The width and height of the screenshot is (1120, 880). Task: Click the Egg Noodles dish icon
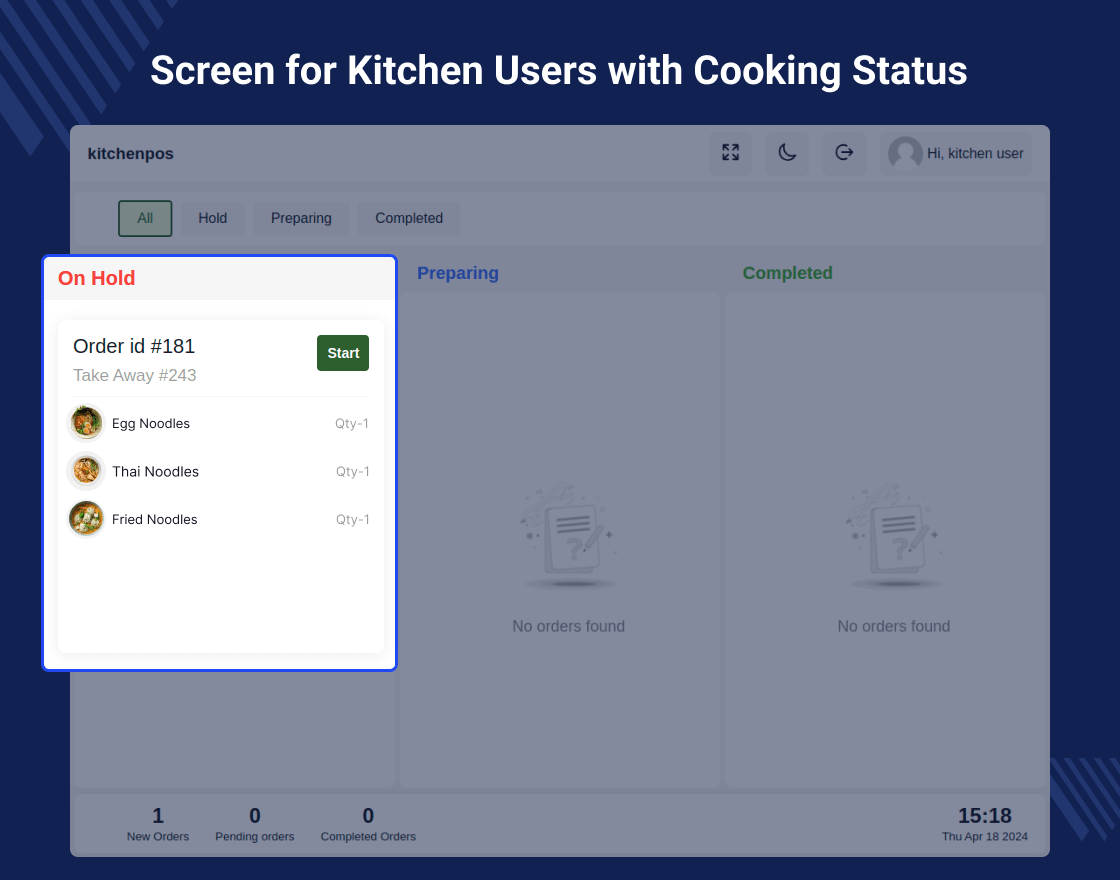(86, 422)
